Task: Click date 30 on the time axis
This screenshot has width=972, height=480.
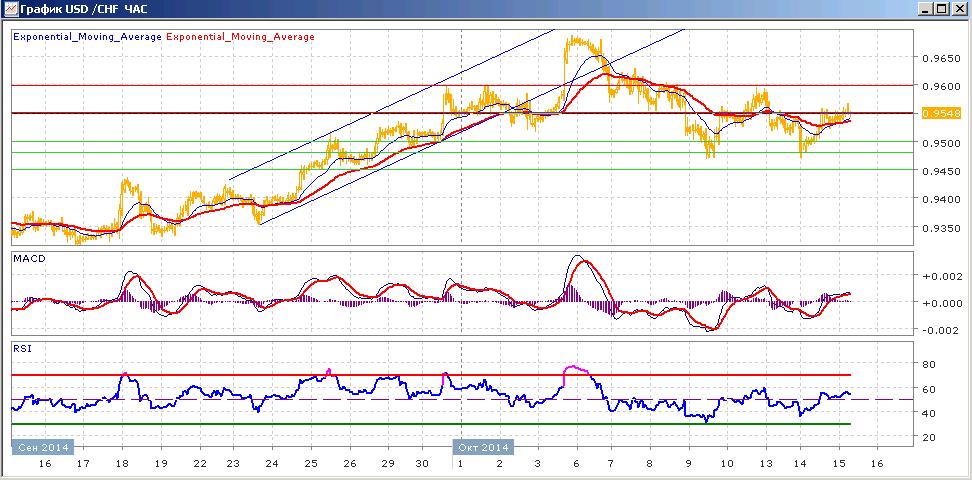Action: [x=422, y=464]
